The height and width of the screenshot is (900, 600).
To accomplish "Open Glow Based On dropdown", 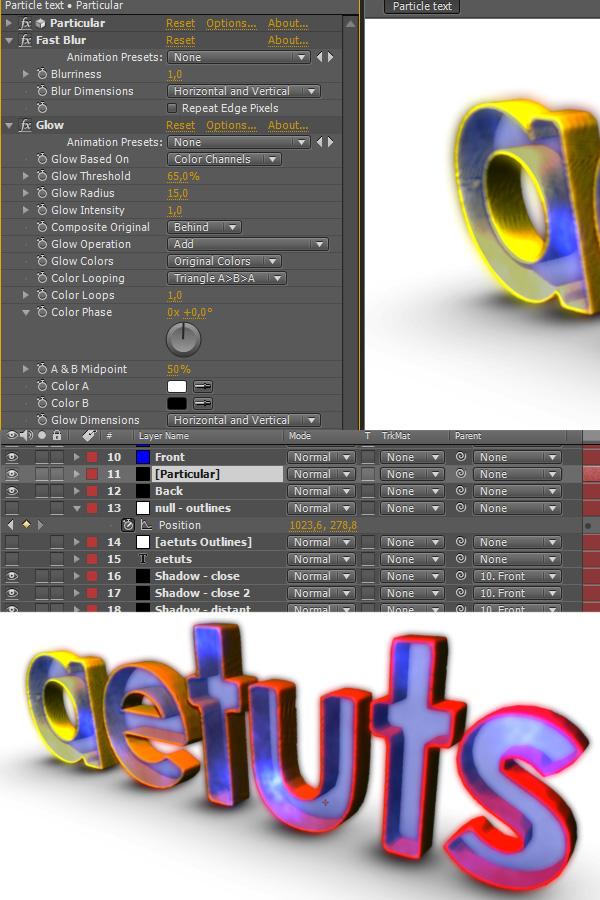I will [224, 159].
